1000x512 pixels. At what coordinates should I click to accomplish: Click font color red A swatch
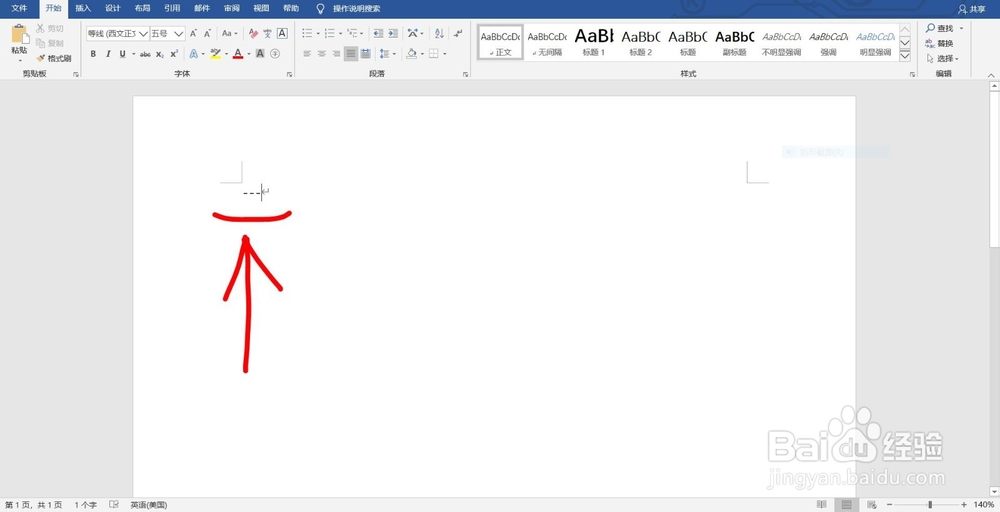click(238, 54)
